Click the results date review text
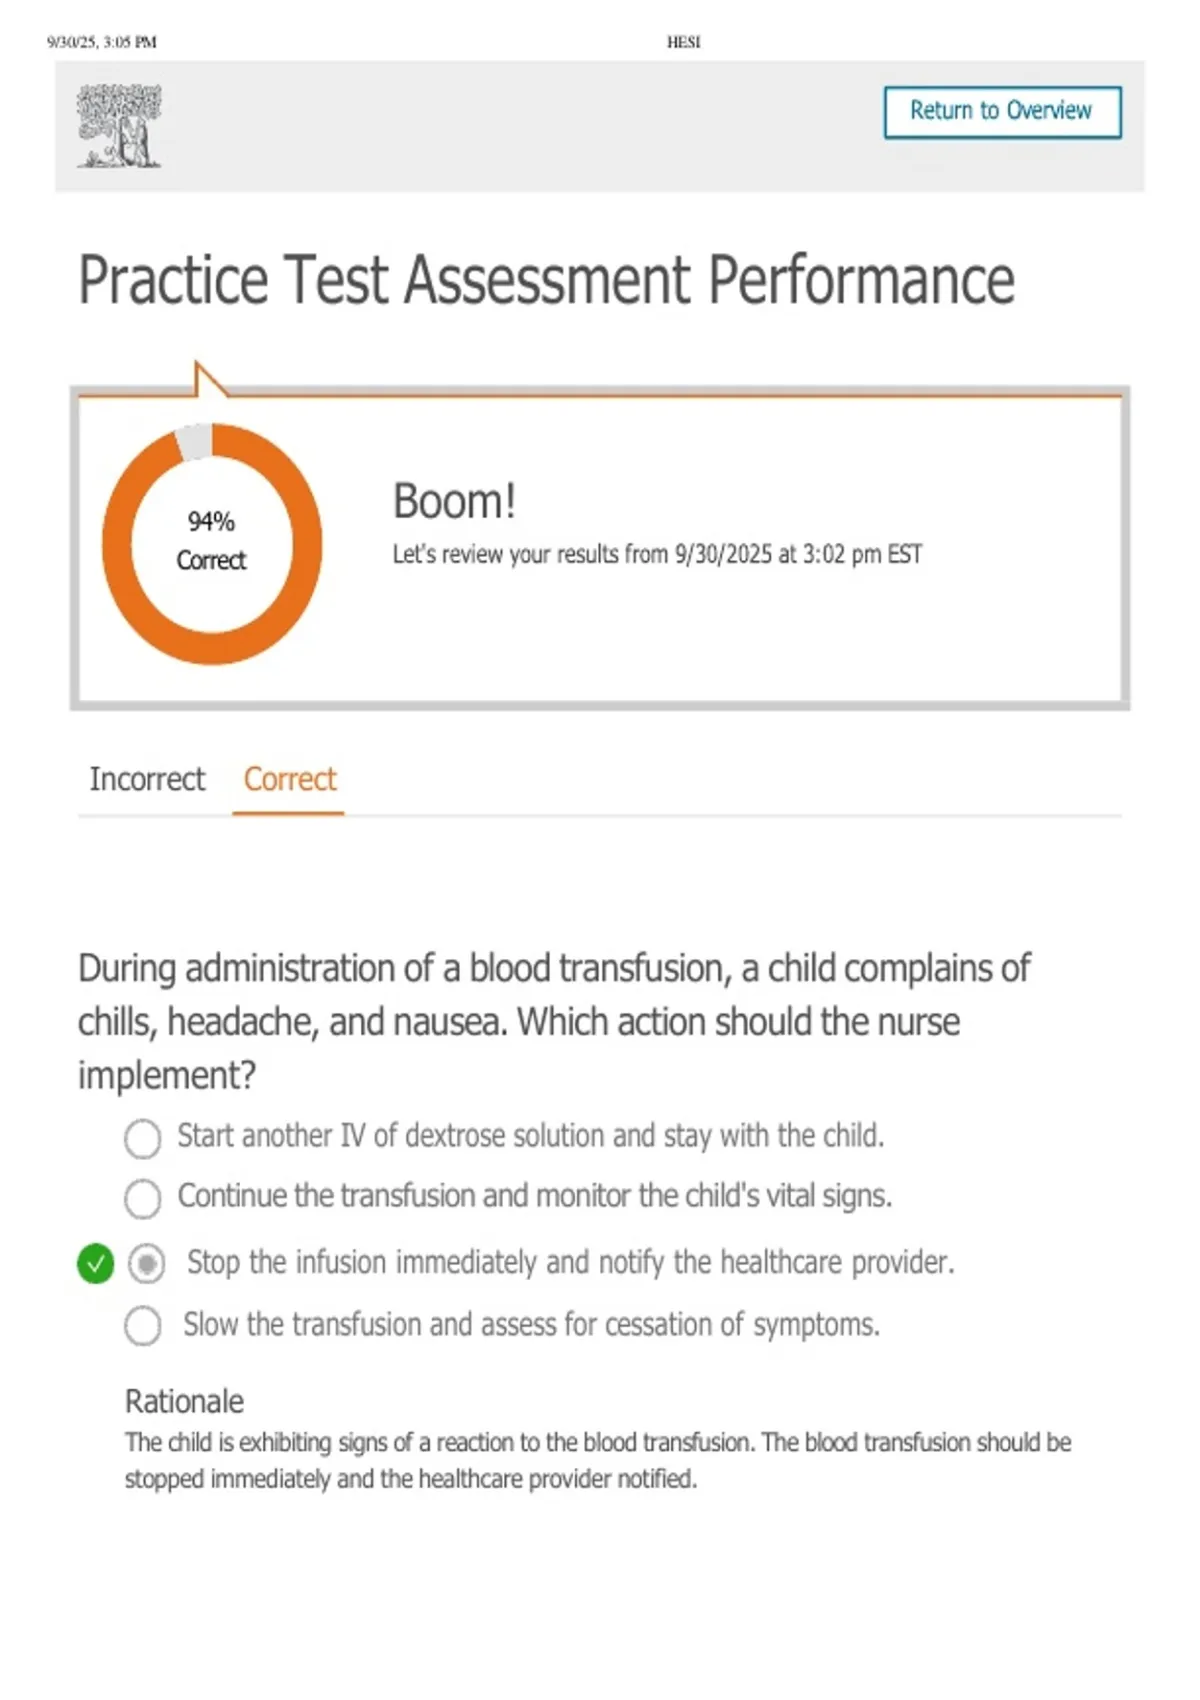Screen dimensions: 1200x1700 tap(657, 554)
